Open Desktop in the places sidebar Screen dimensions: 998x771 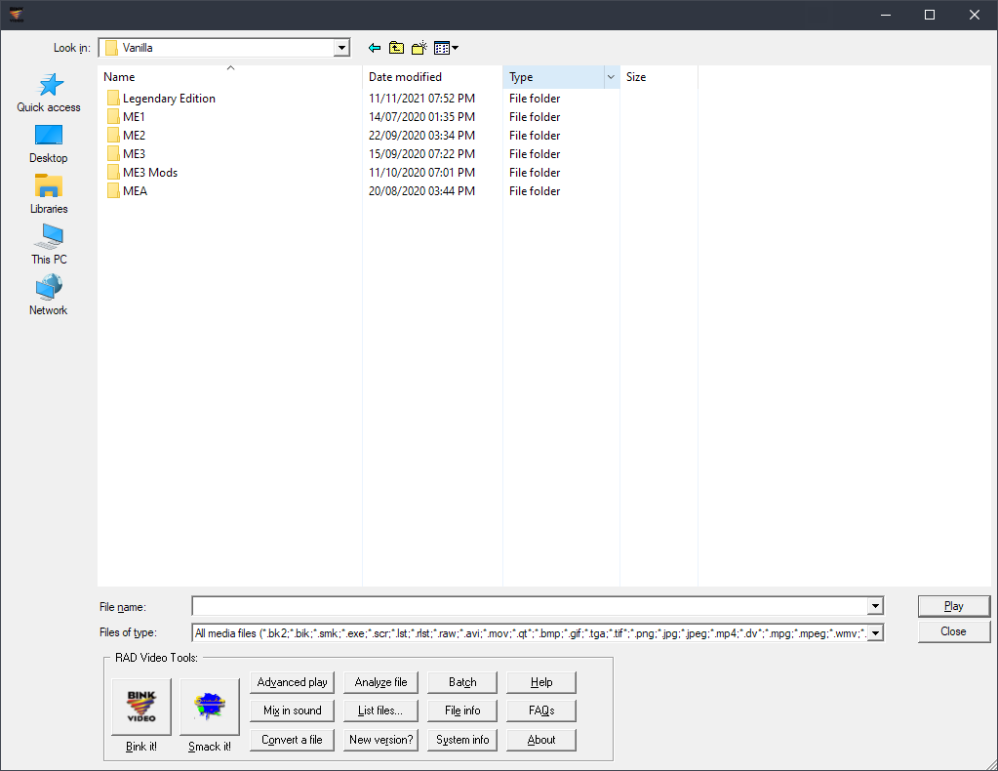[49, 145]
